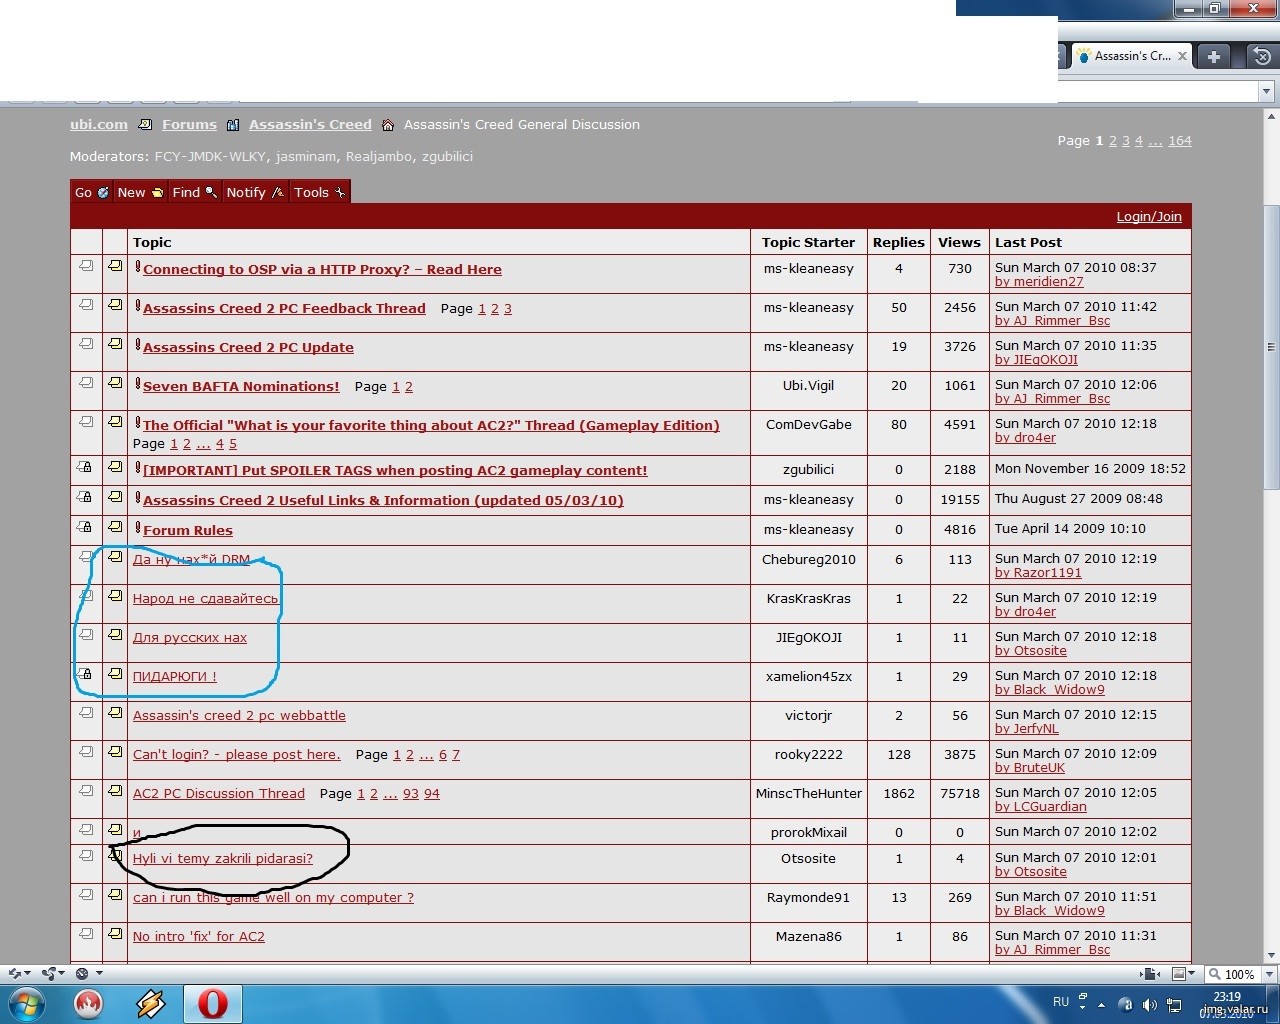1280x1024 pixels.
Task: Open the Official favorite thing about AC2 thread
Action: (431, 425)
